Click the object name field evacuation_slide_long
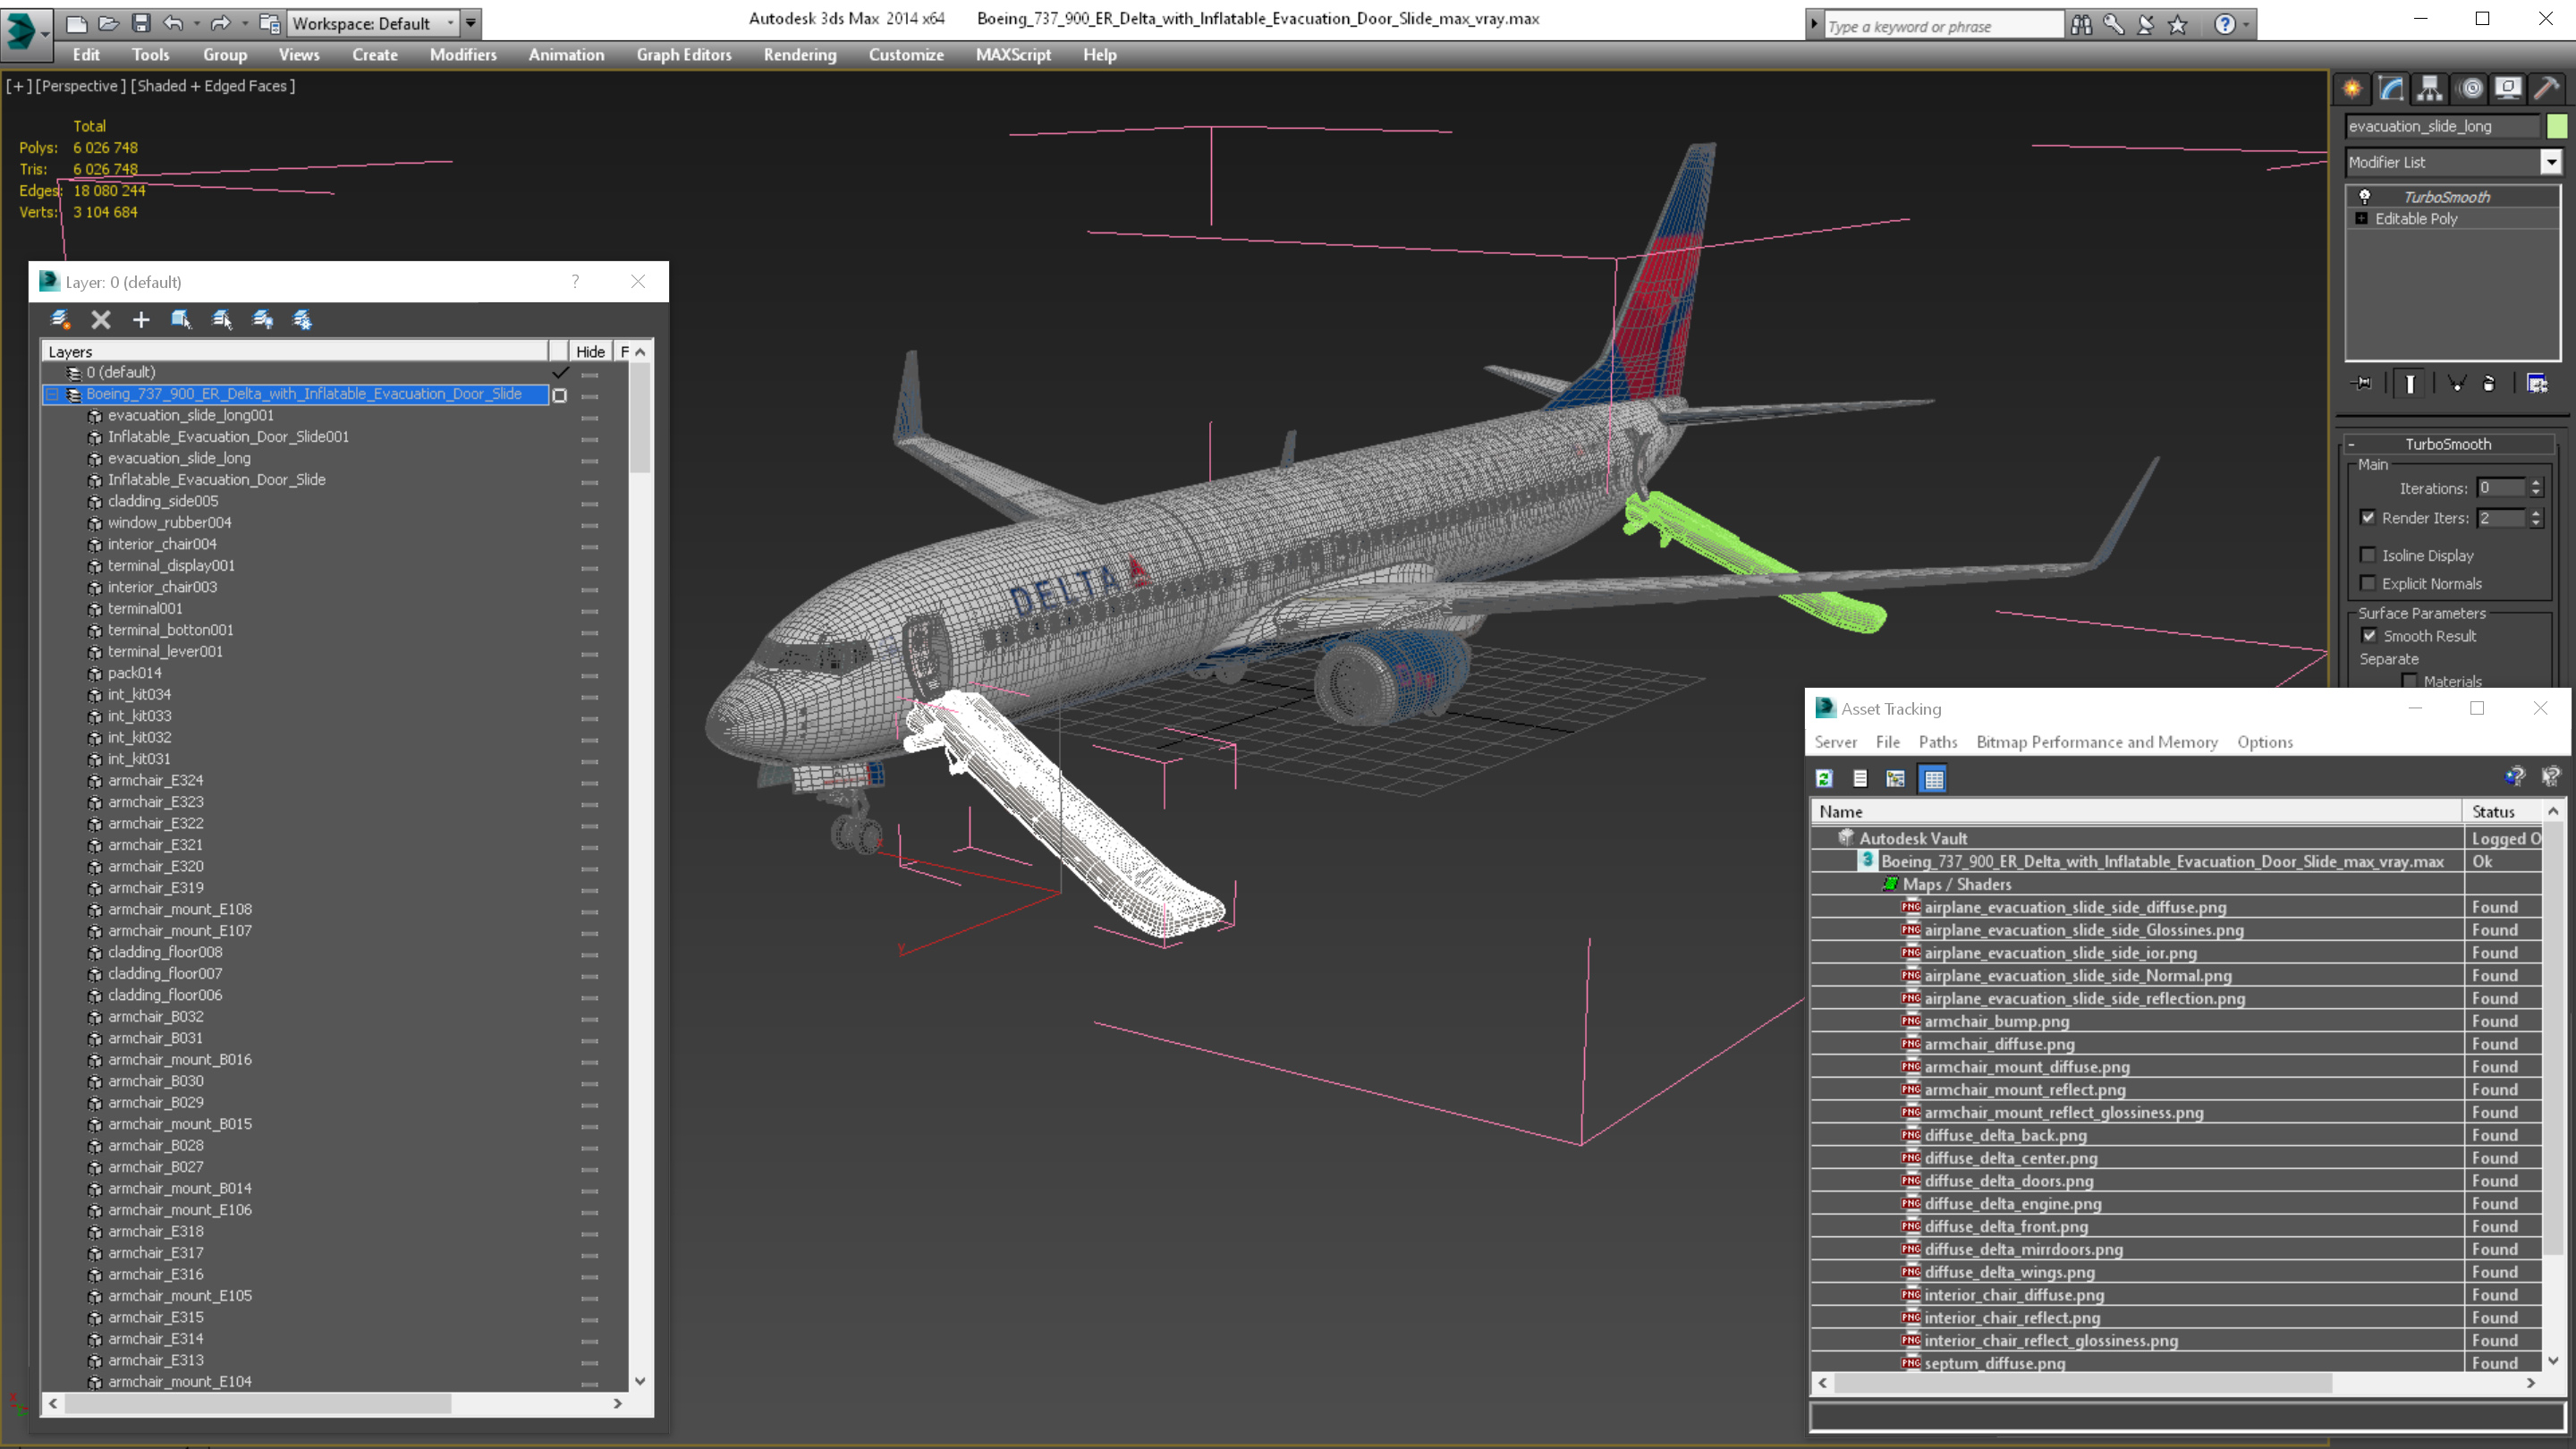Viewport: 2576px width, 1449px height. [x=2443, y=126]
